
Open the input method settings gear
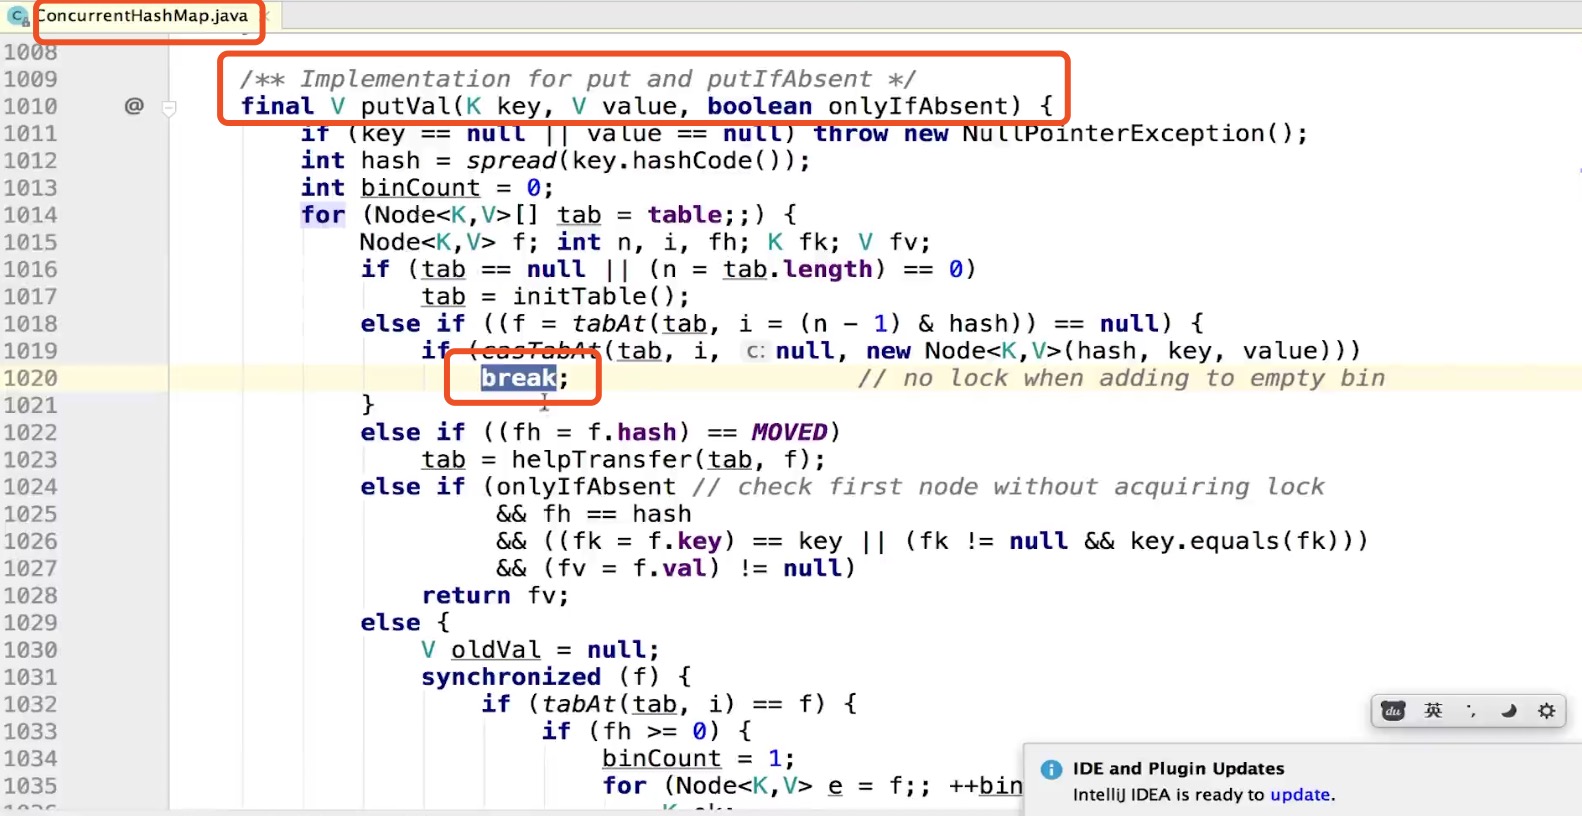[1547, 711]
